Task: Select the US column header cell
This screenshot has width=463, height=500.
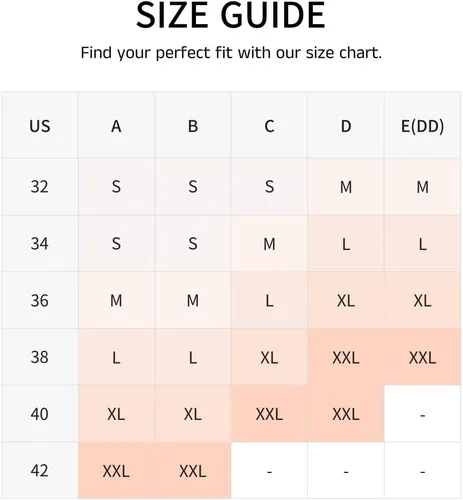Action: [40, 125]
